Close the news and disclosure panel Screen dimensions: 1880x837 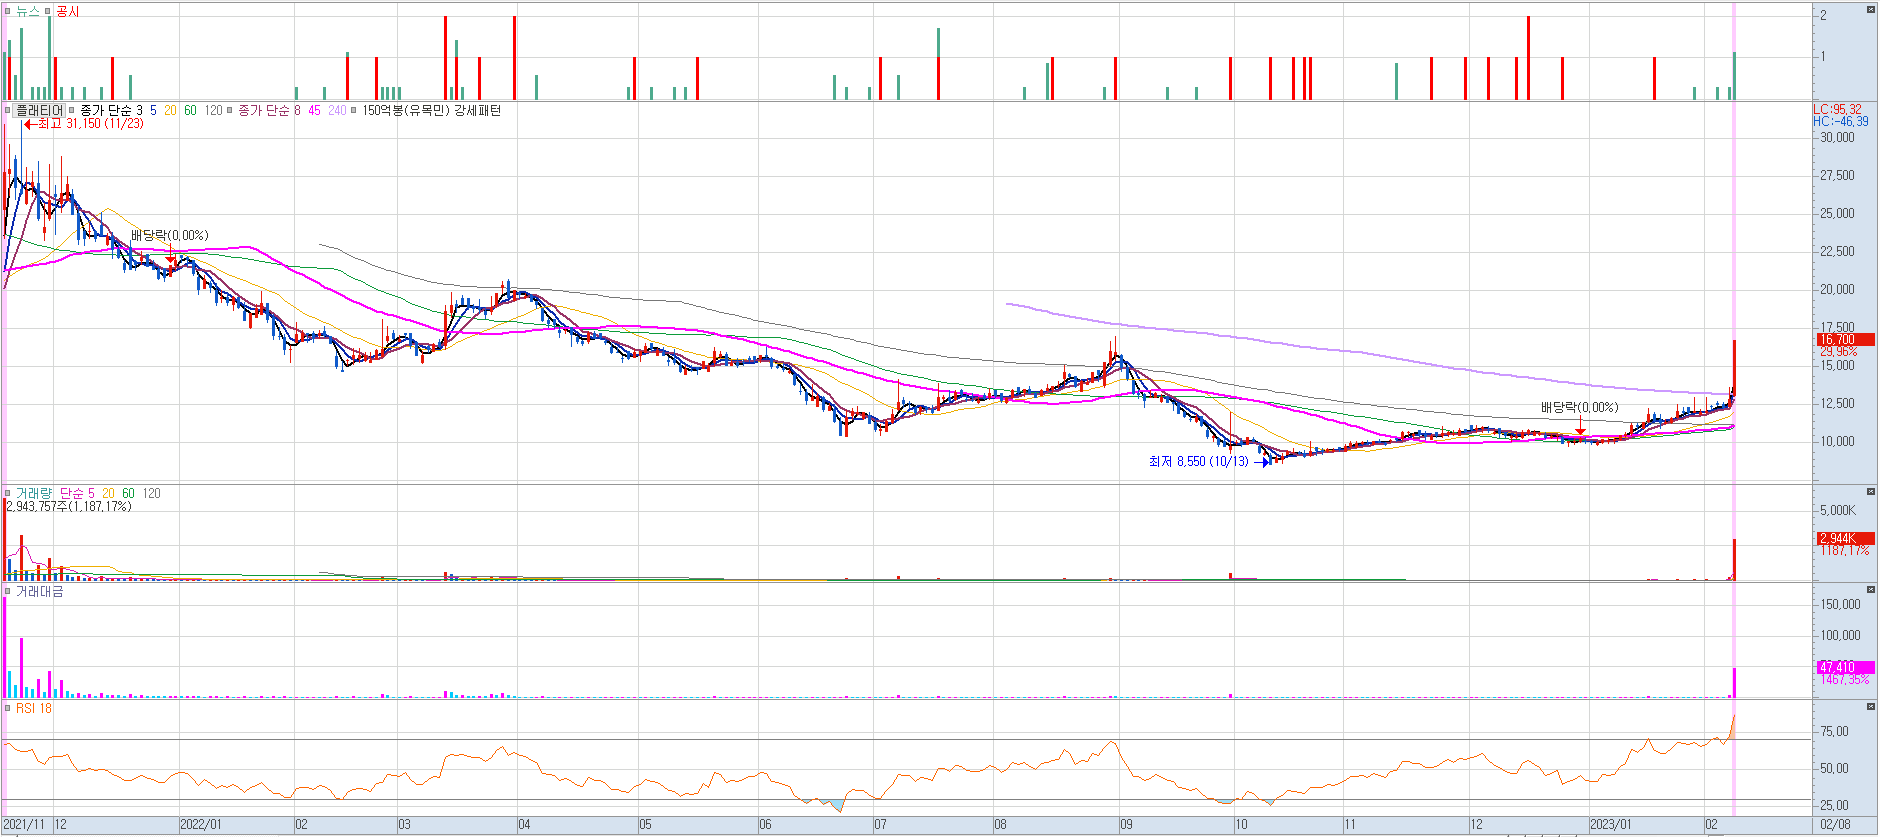pos(1871,9)
